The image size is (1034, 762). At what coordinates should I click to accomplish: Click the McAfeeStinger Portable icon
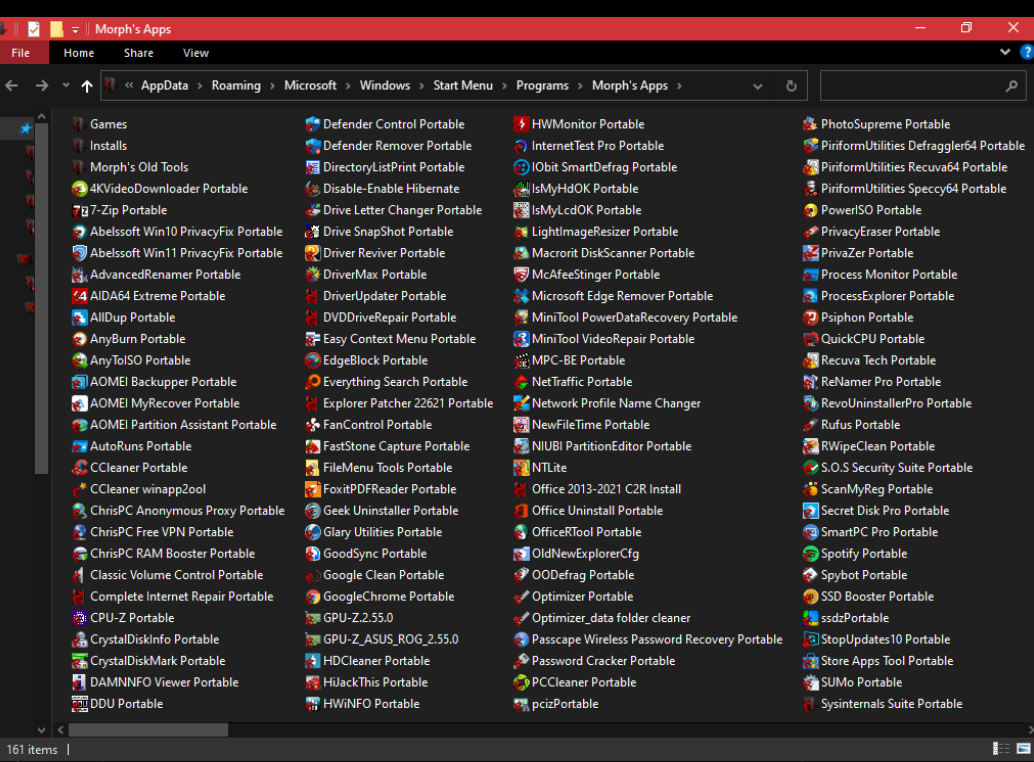(x=522, y=274)
